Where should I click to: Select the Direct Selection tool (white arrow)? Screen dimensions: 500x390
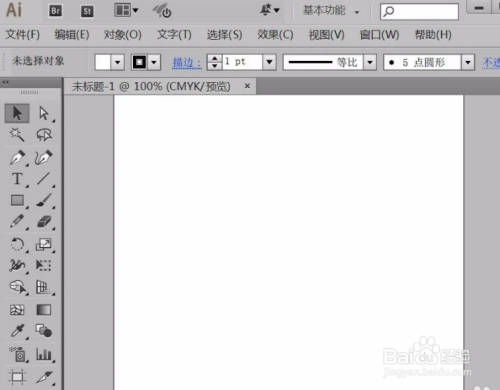[44, 113]
